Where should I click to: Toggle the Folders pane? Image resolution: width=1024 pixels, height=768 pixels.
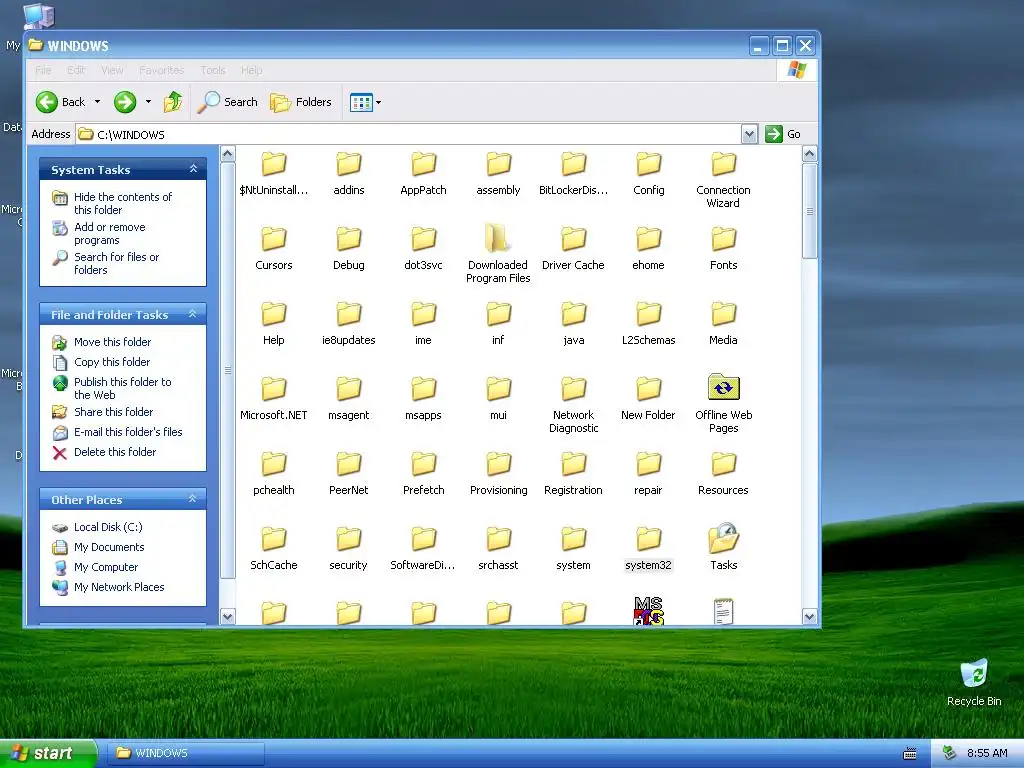point(301,102)
